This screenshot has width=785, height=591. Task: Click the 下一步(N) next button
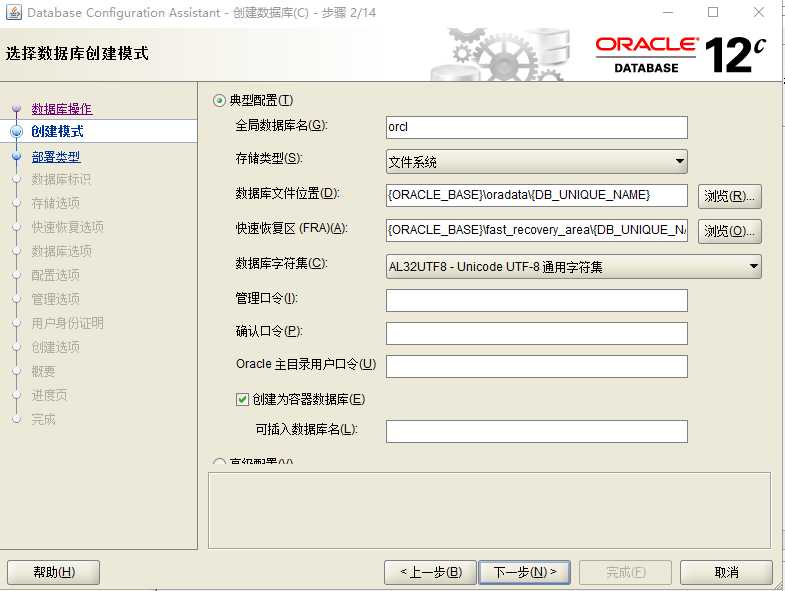coord(525,572)
